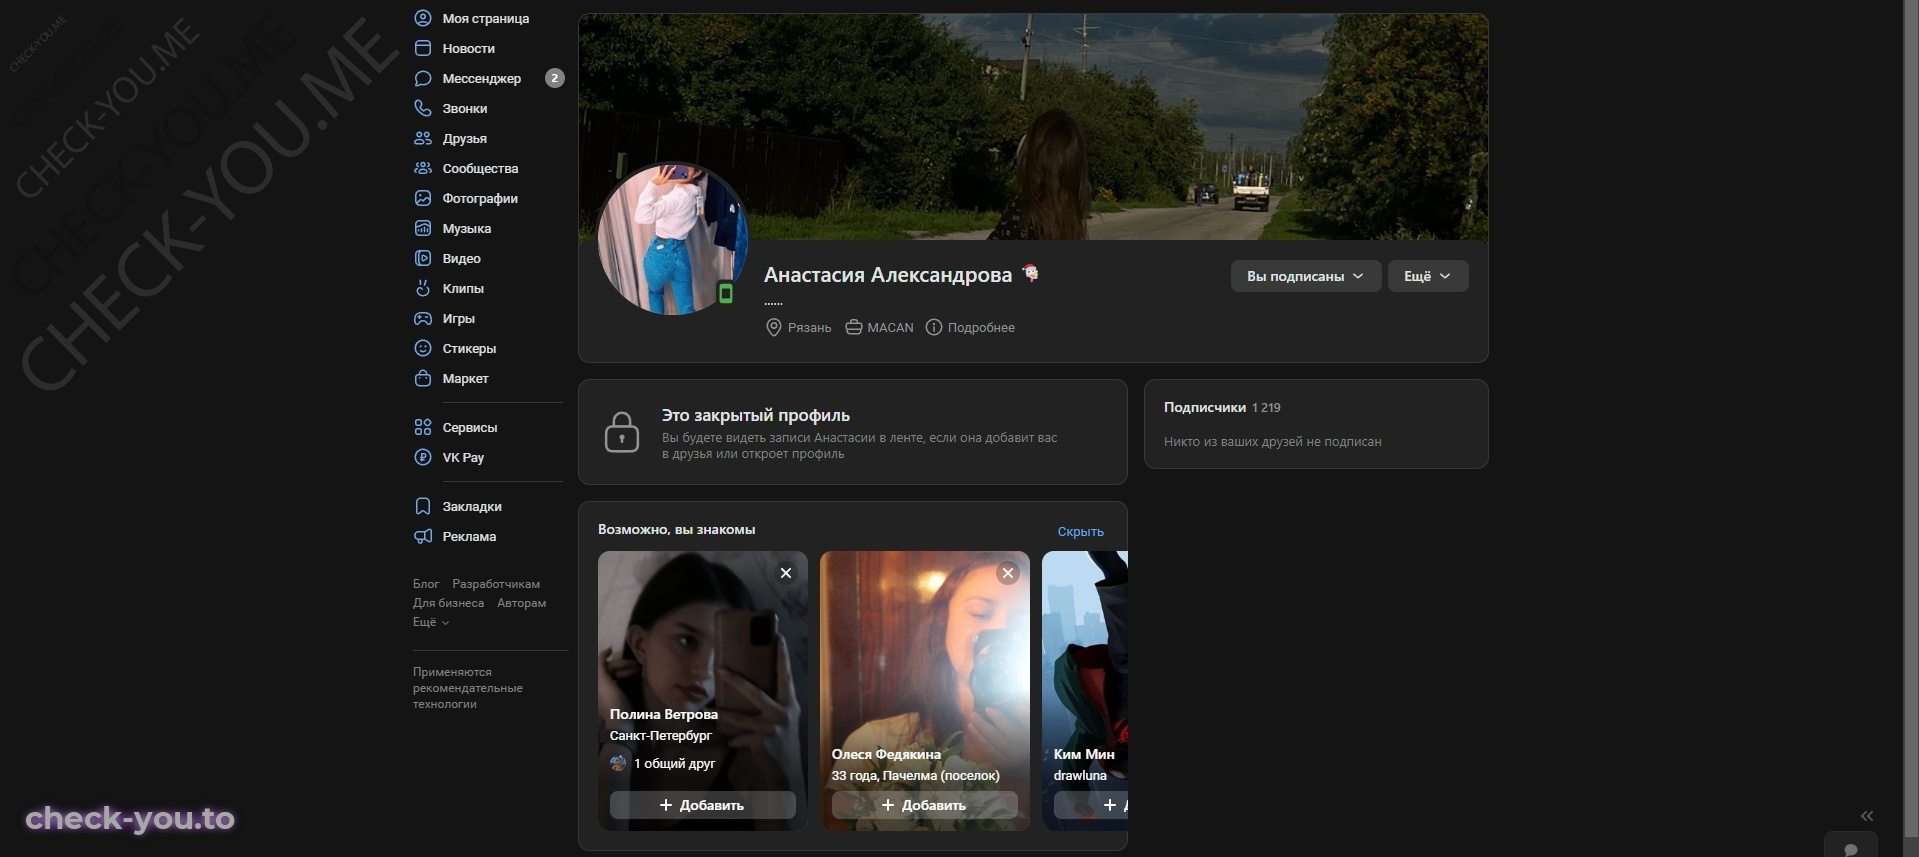Hide suggestions with Скрыть link
1919x857 pixels.
[x=1081, y=531]
